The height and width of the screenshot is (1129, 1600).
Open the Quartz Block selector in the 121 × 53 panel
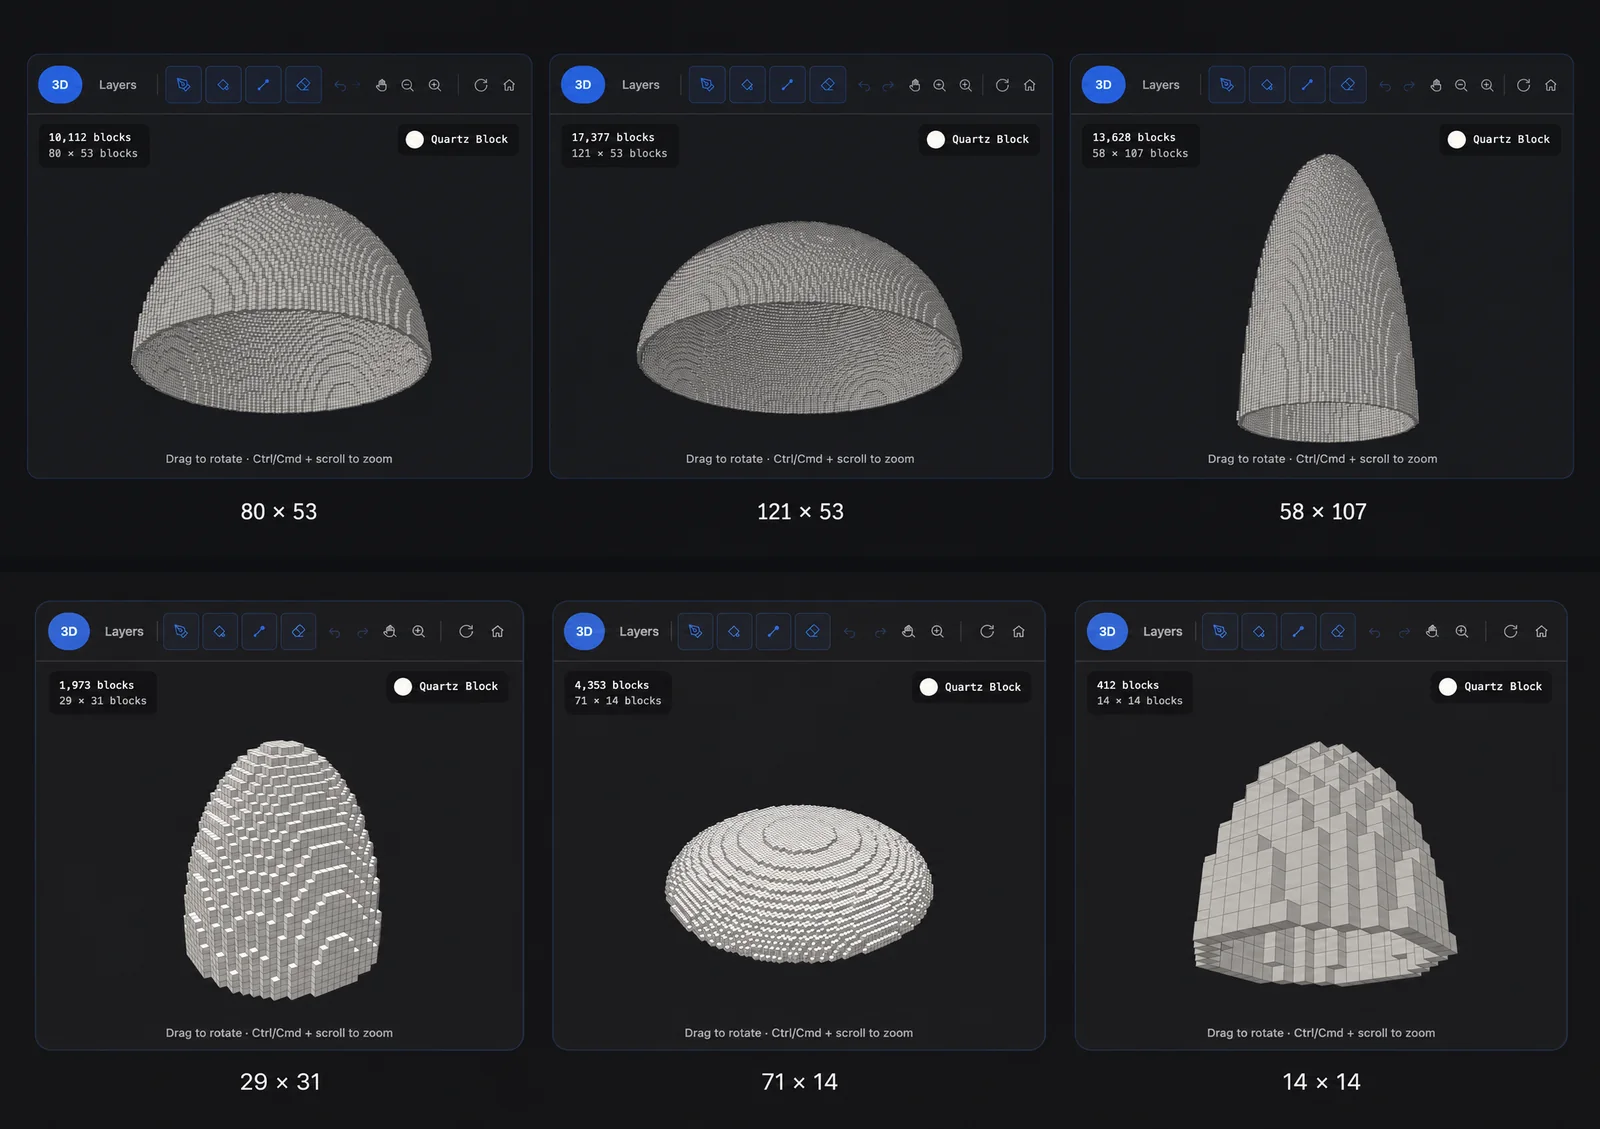[x=979, y=139]
